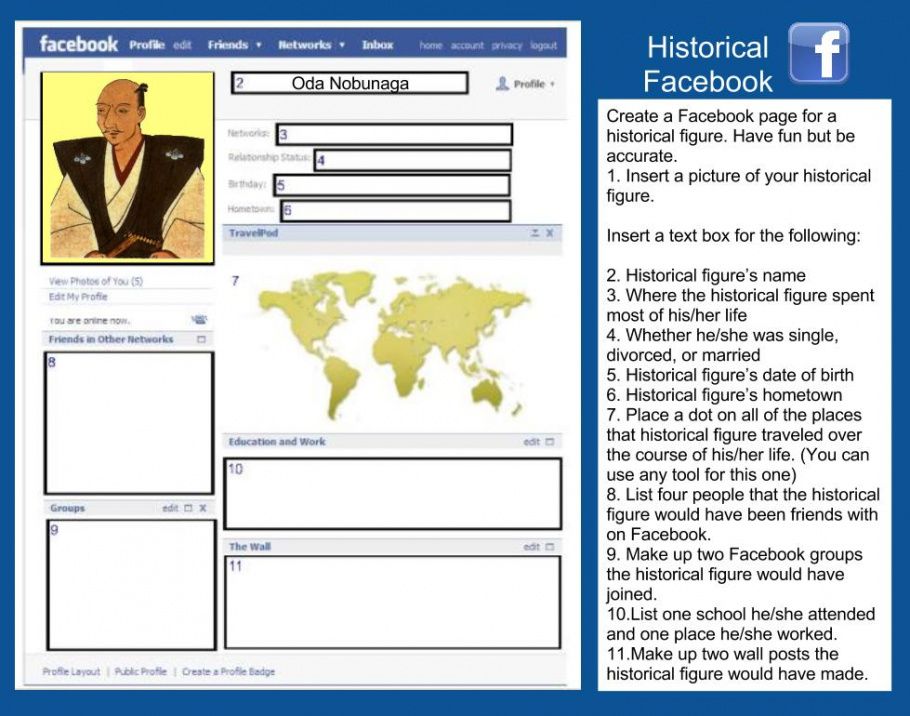Click the "Friends in Other Networks" title

[111, 339]
